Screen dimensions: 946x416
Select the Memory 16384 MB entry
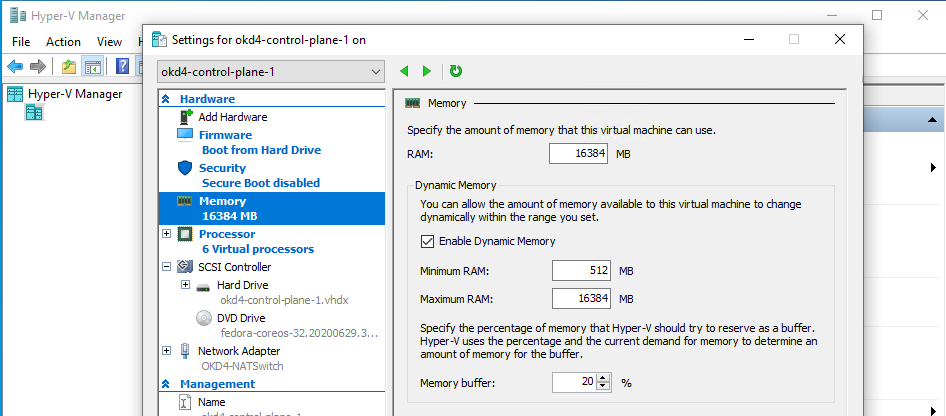[271, 209]
